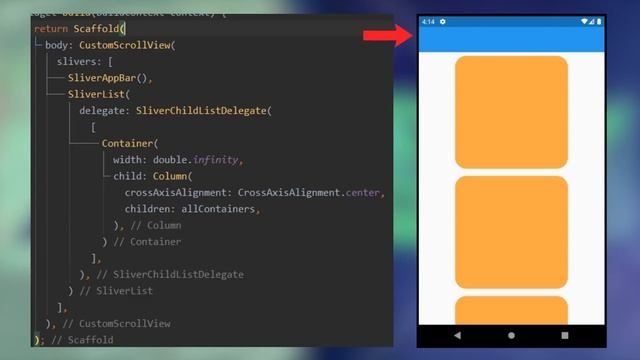Click 'Container(' widget line in code

pos(130,143)
